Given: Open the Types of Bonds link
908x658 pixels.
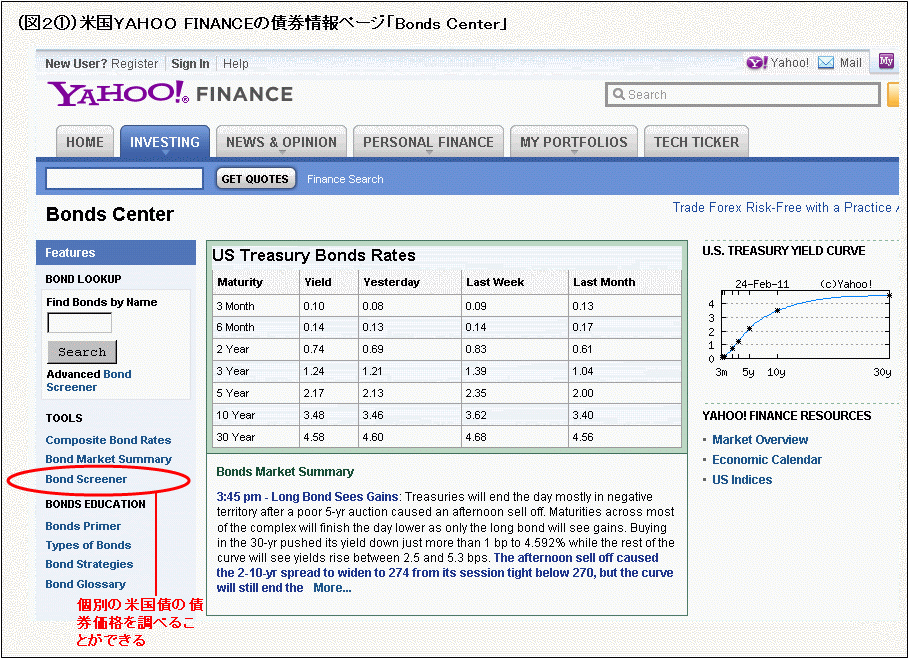Looking at the screenshot, I should [88, 545].
